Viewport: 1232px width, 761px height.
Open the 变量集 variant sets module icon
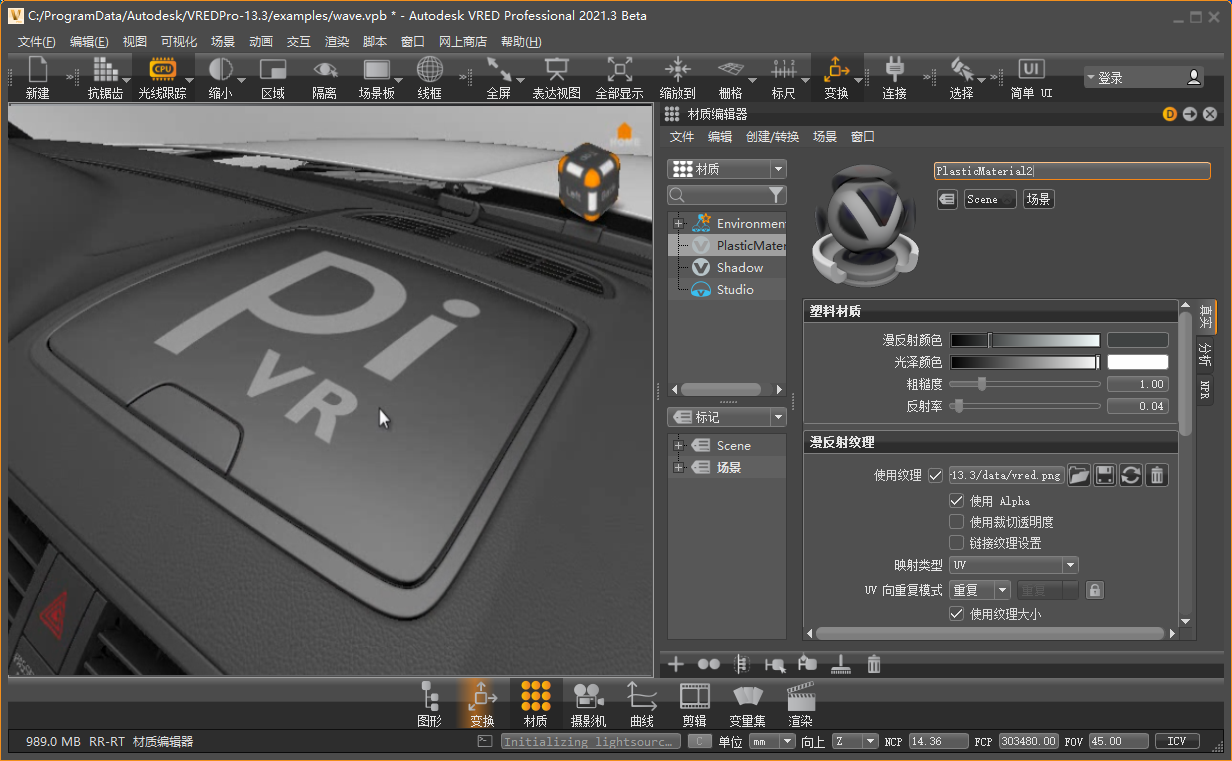(x=747, y=696)
